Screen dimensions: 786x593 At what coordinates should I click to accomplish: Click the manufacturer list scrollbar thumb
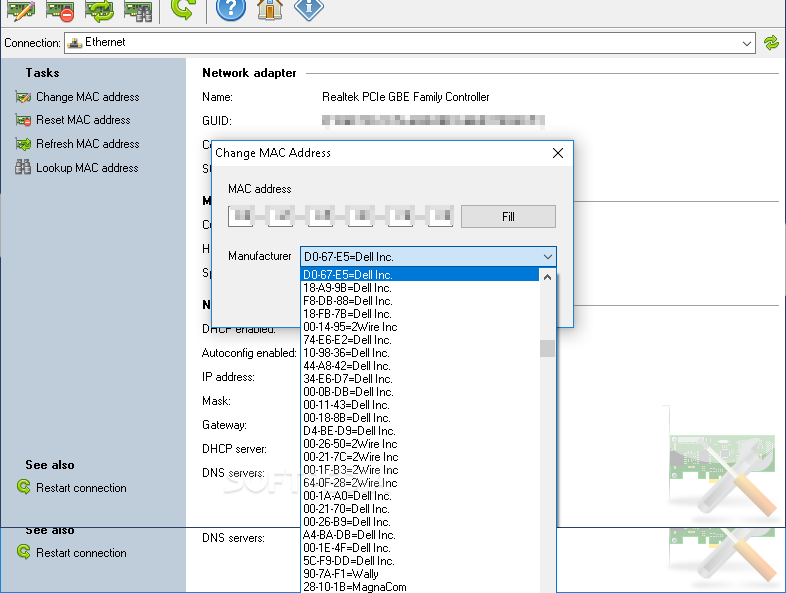point(547,349)
